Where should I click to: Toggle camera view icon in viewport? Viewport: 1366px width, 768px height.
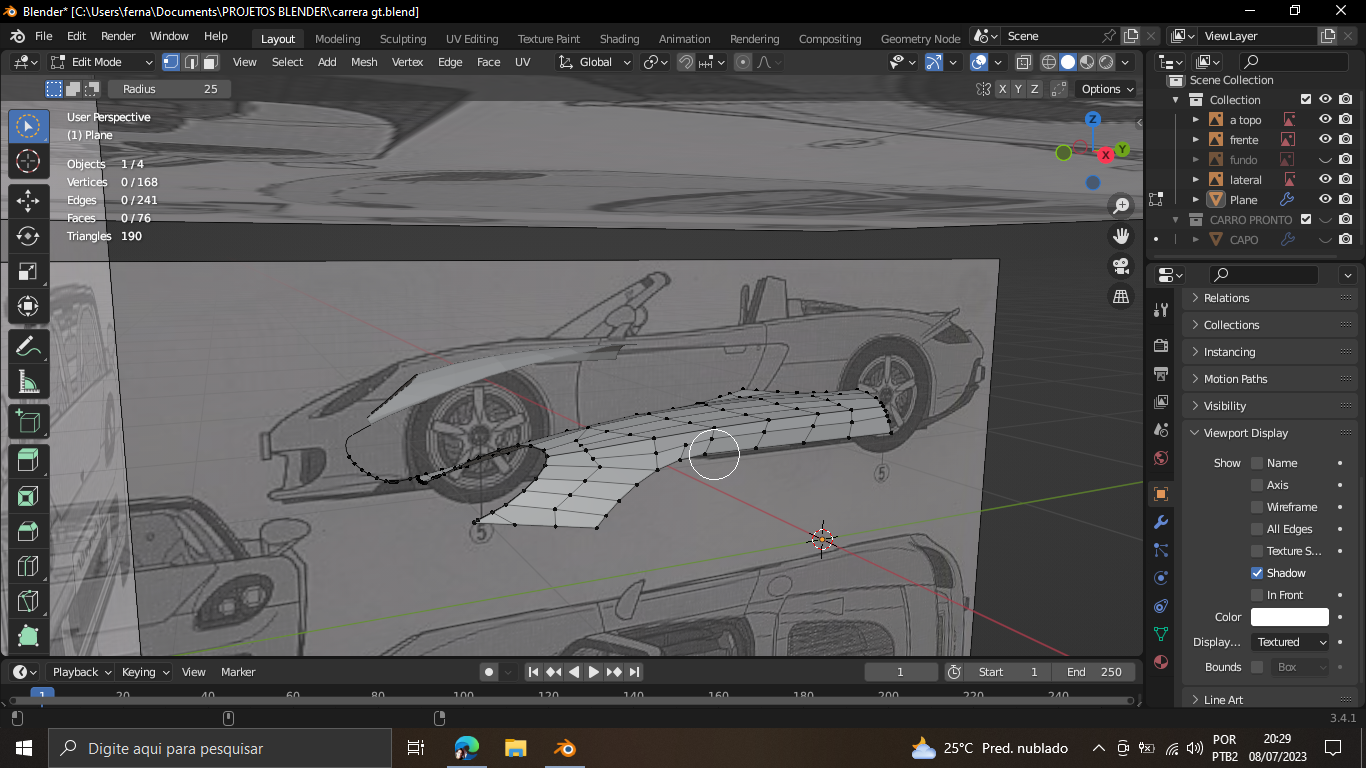[1121, 266]
